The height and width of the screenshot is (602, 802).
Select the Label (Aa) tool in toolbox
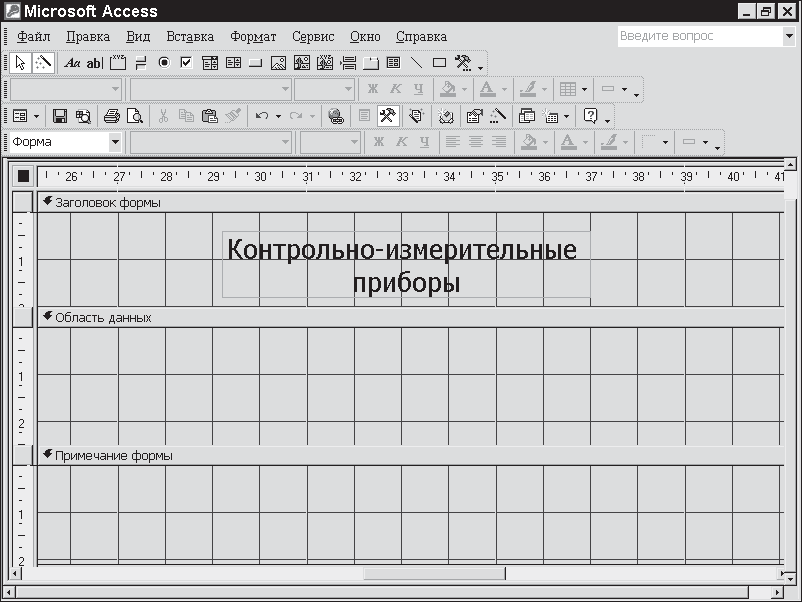pyautogui.click(x=72, y=63)
